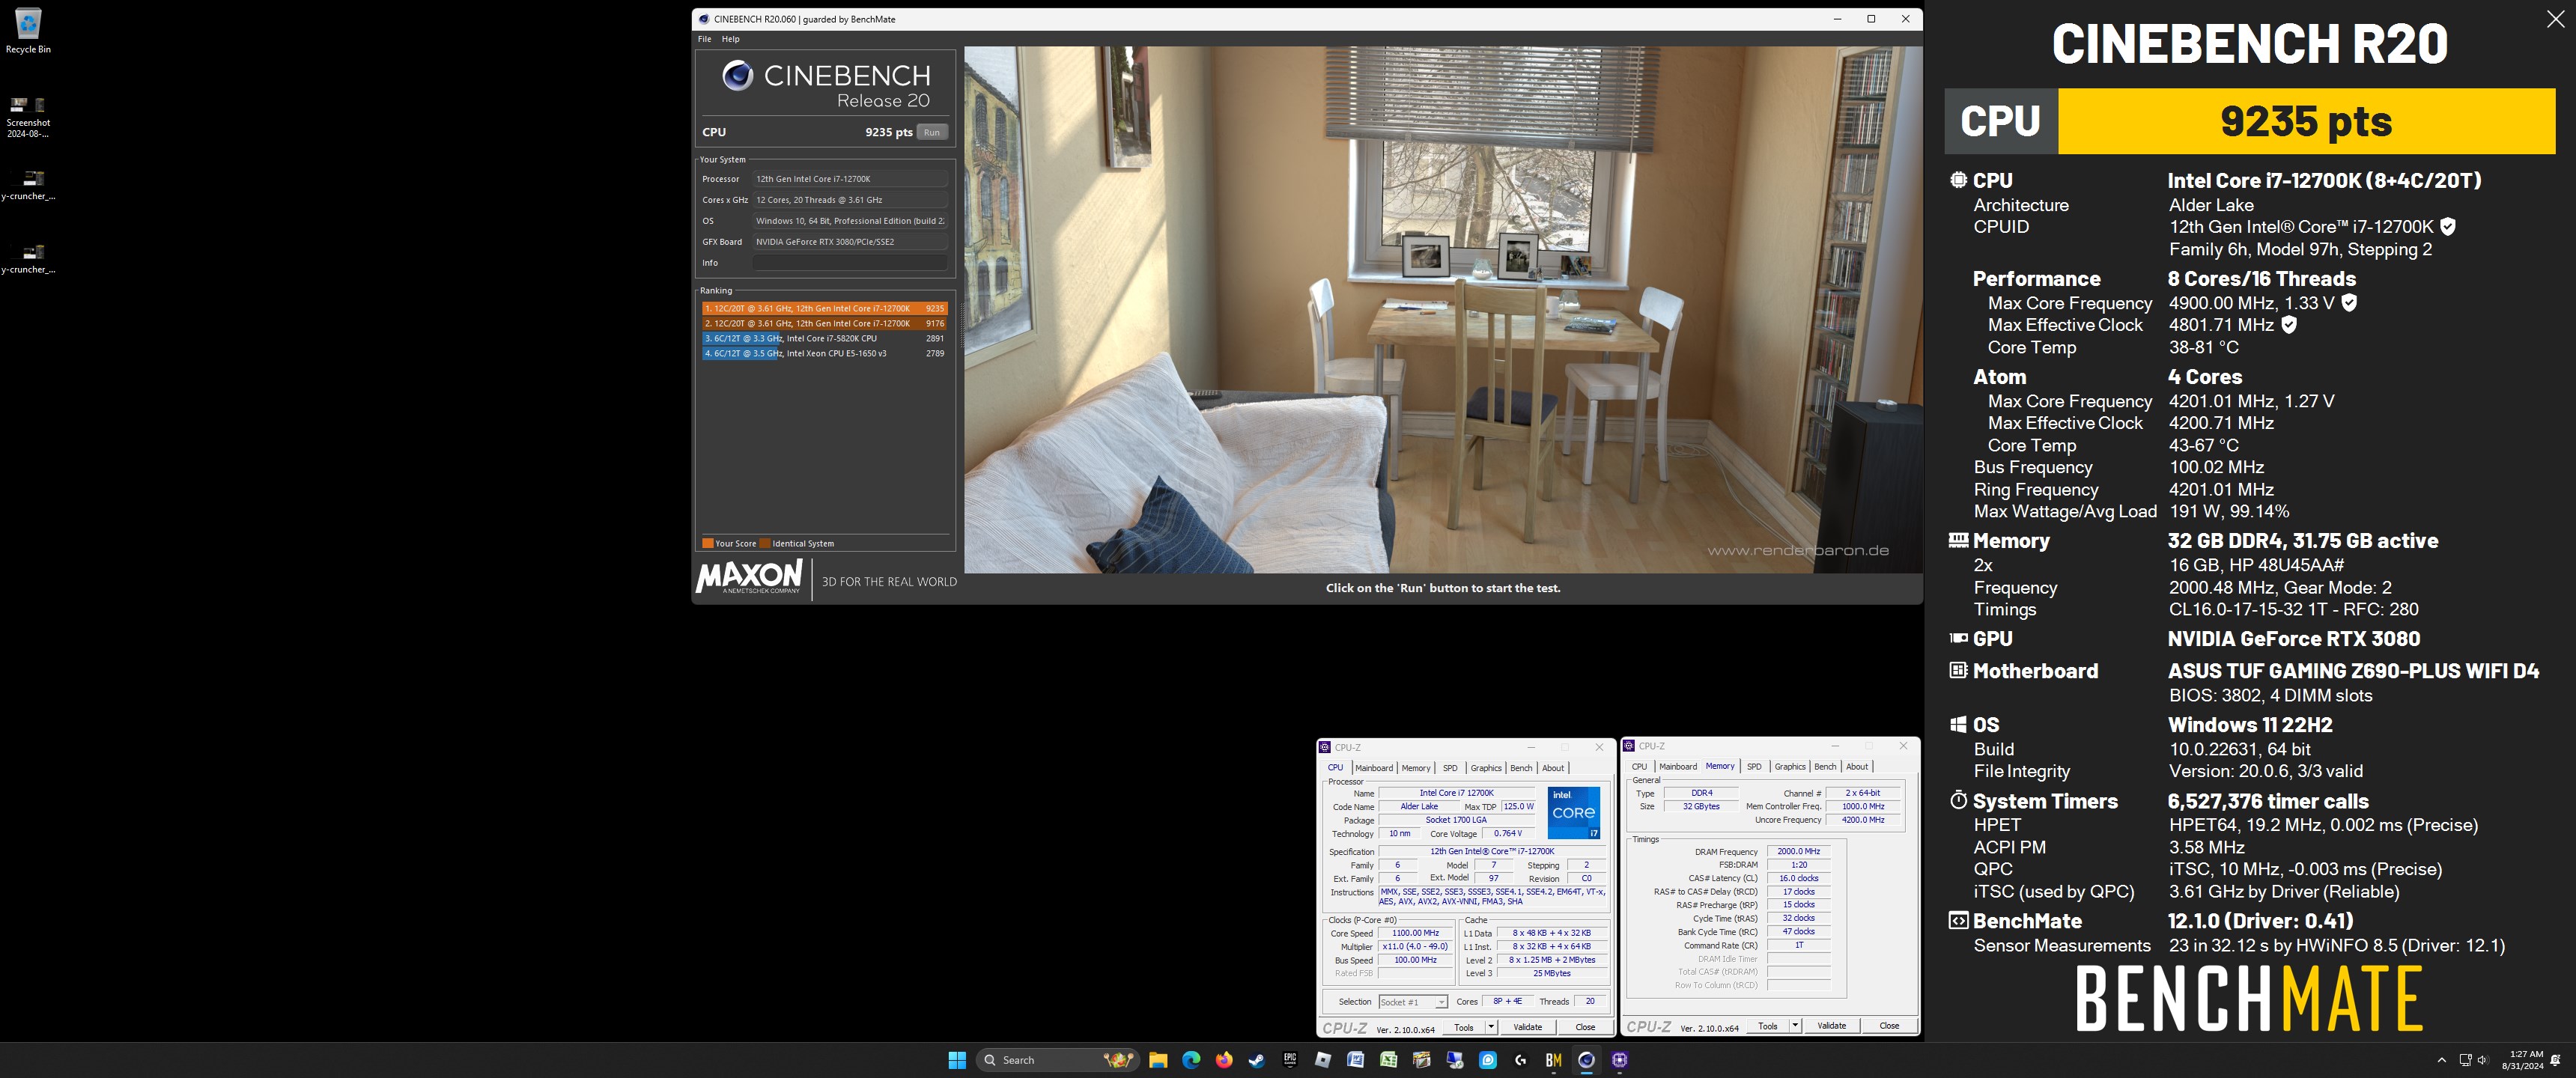Switch to Mainboard tab in left CPU-Z
The image size is (2576, 1078).
pos(1374,768)
